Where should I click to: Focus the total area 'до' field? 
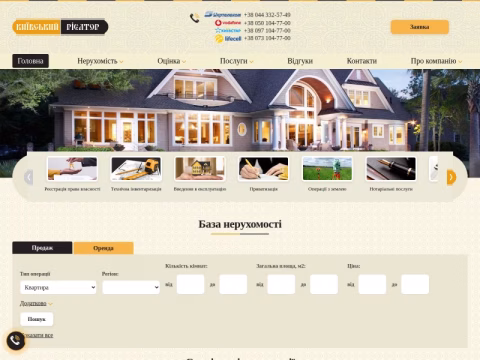point(324,284)
